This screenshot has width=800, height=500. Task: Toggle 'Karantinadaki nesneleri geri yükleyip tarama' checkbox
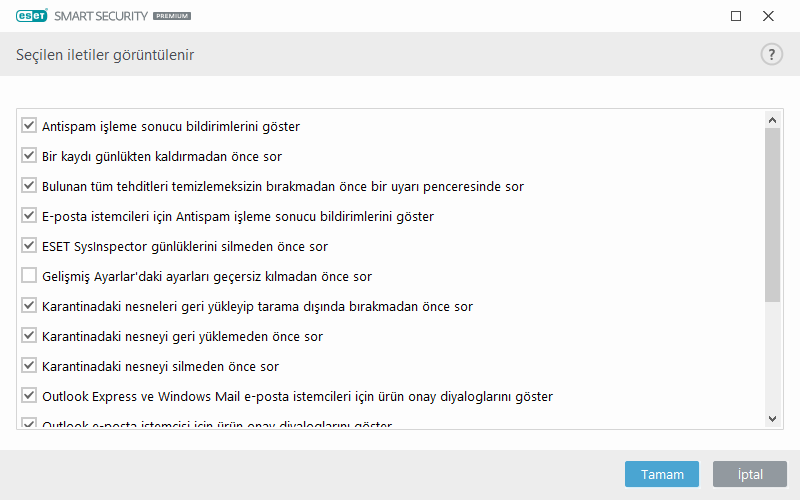pyautogui.click(x=29, y=306)
